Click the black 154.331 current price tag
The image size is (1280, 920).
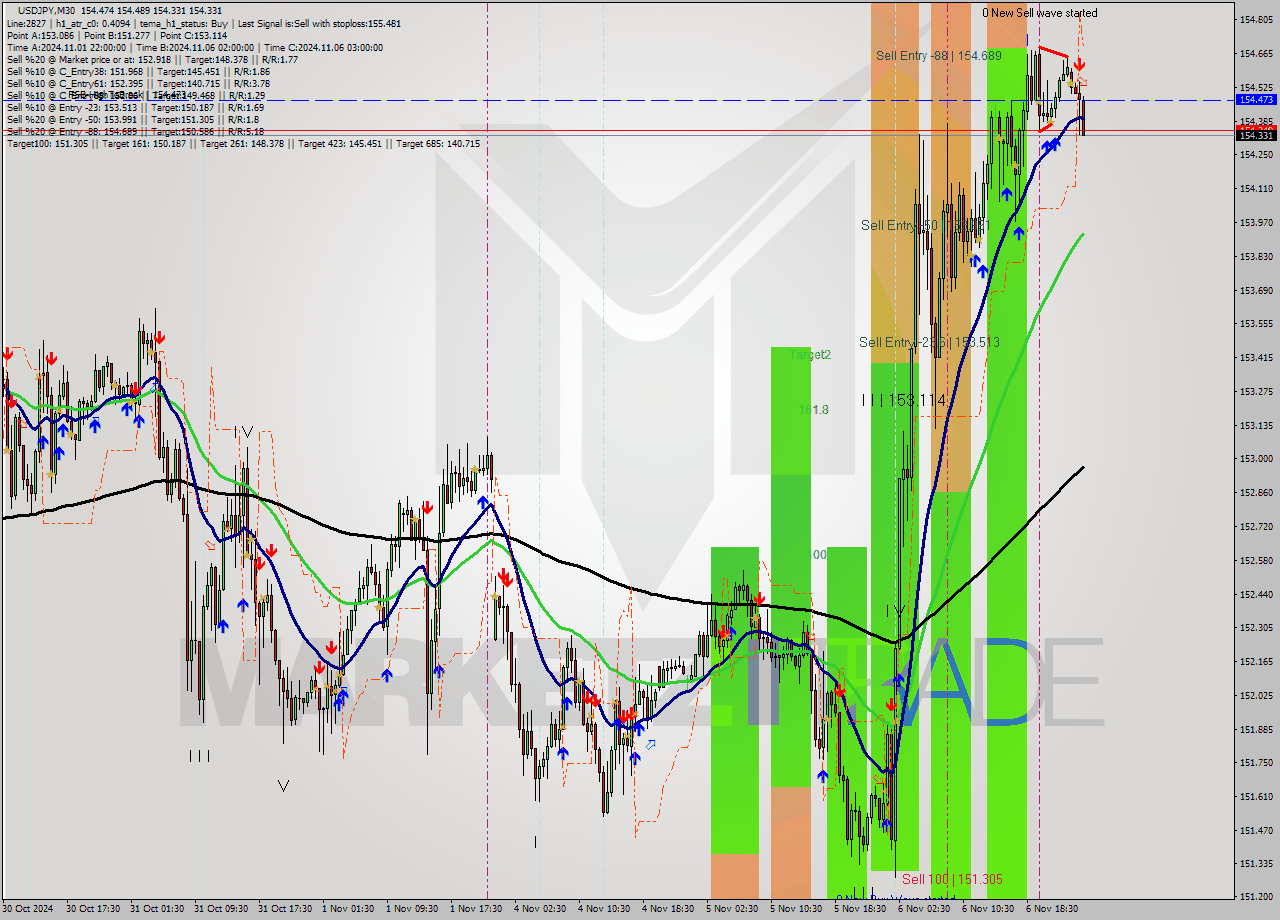point(1256,135)
